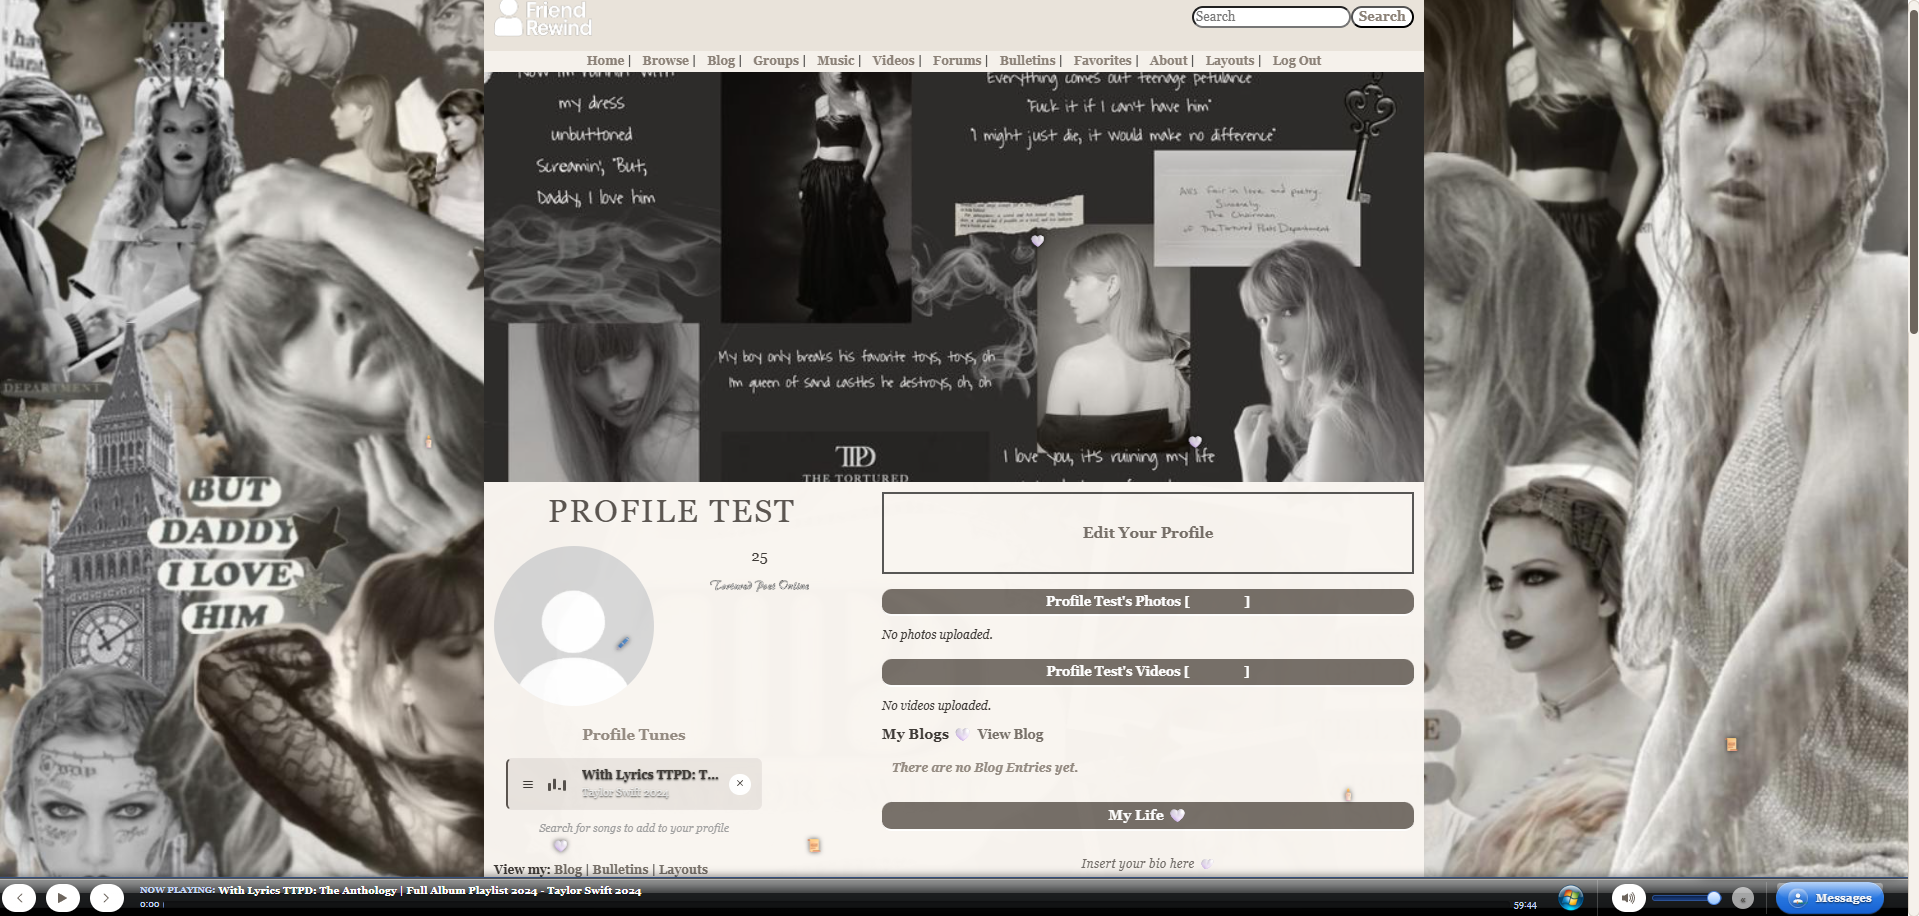This screenshot has height=916, width=1919.
Task: Click the Now Playing song title text
Action: tap(430, 890)
